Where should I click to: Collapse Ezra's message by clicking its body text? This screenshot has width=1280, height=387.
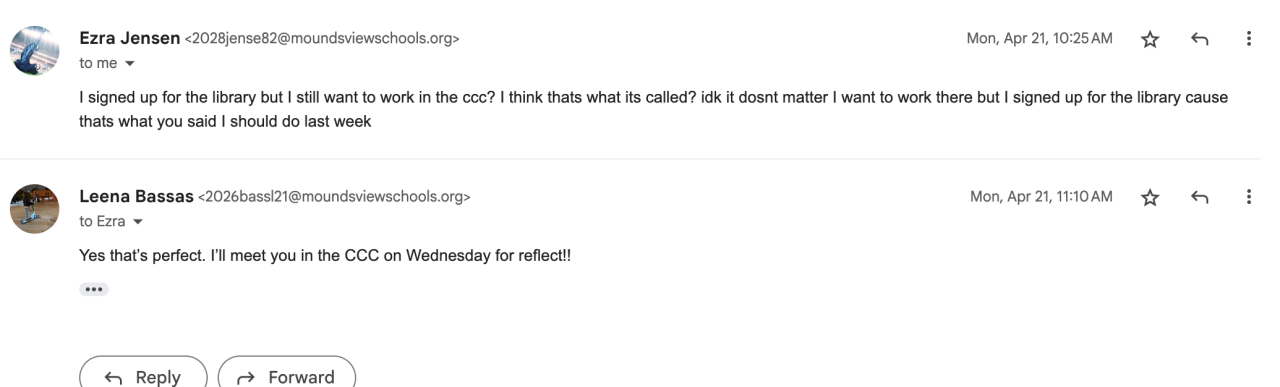point(653,109)
